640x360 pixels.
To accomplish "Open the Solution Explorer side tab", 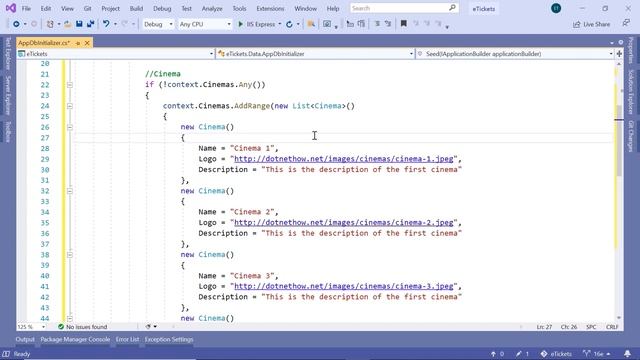I will point(631,92).
